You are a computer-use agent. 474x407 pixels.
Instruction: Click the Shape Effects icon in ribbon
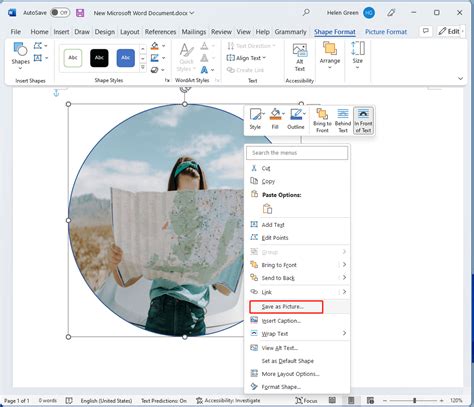[x=155, y=70]
